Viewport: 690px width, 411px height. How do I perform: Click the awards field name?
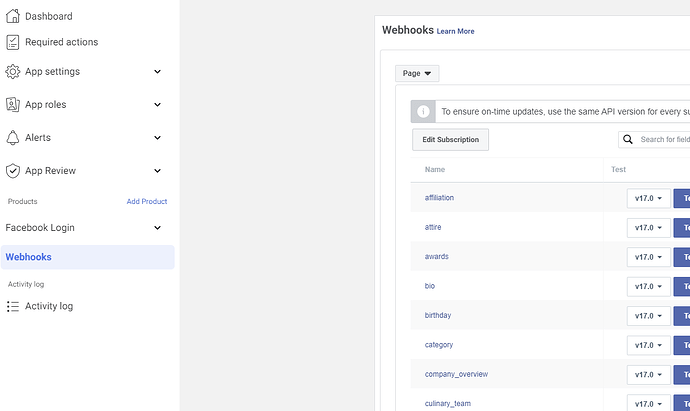437,257
